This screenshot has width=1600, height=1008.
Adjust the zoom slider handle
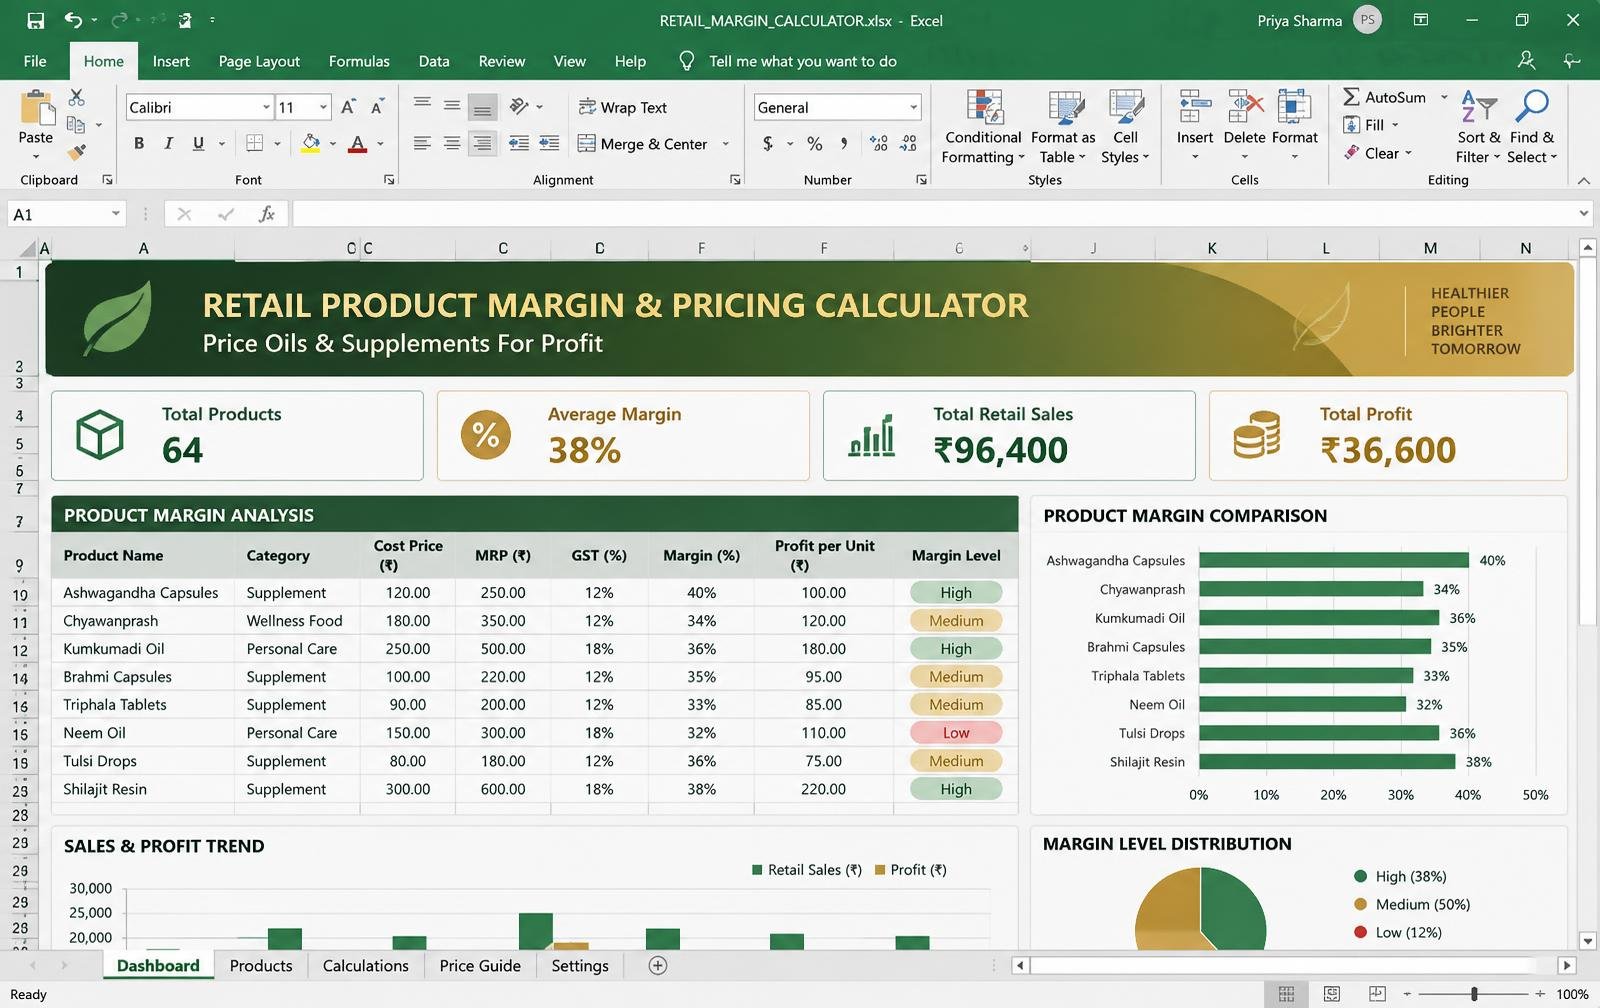[x=1474, y=994]
